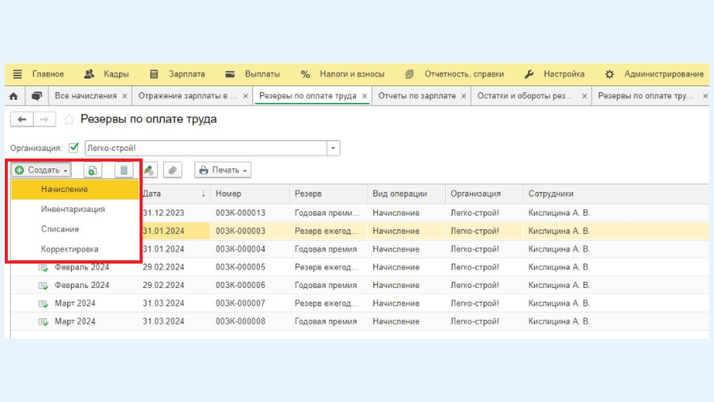
Task: Click the toolbar icon left of paperclip
Action: click(149, 171)
